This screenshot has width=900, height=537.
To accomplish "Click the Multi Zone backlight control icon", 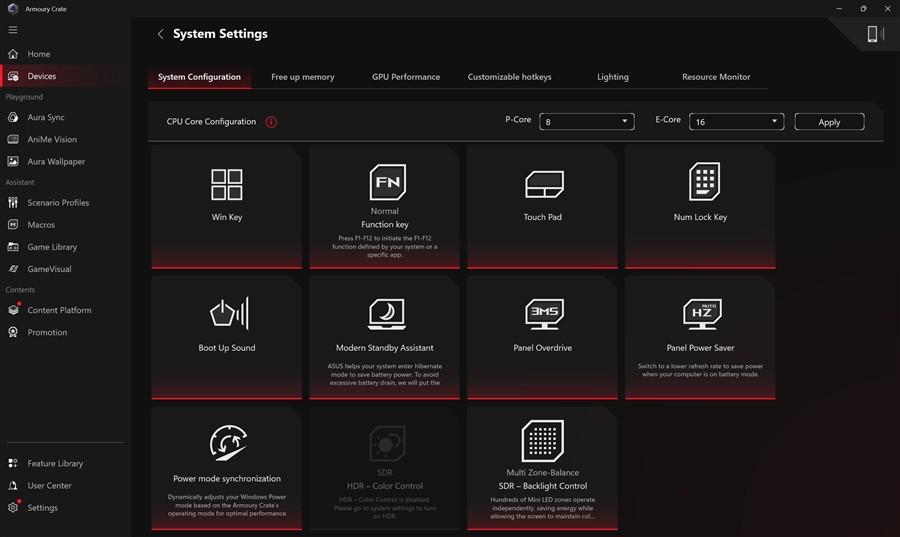I will (543, 441).
